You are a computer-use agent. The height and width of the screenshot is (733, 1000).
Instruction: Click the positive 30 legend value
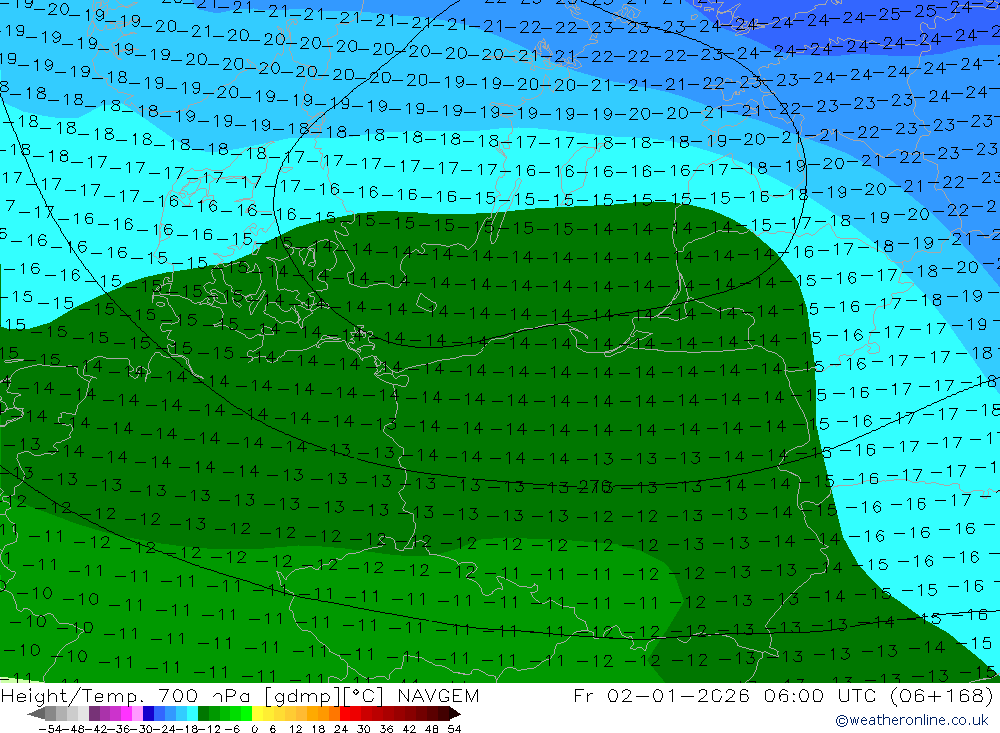tap(364, 729)
